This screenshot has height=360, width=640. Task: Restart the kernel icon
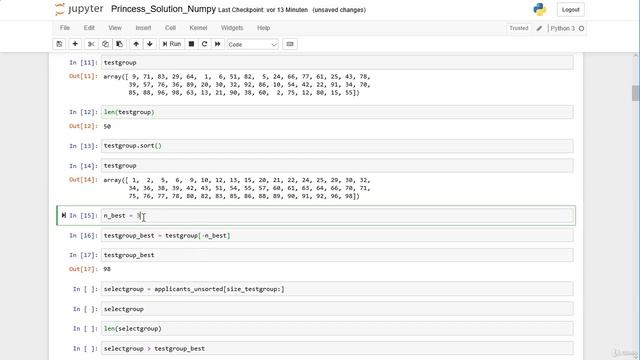pos(204,44)
